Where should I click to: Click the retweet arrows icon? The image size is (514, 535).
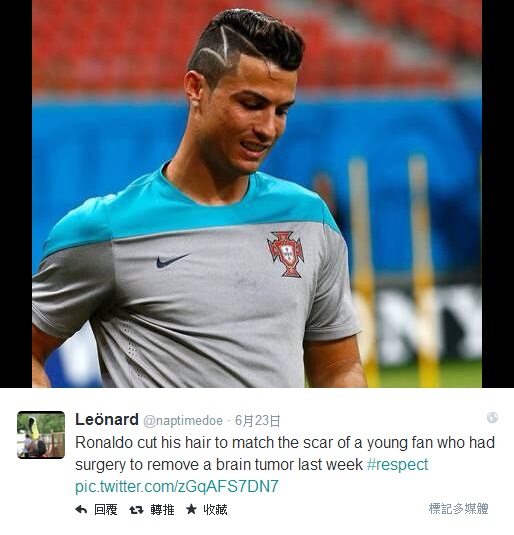click(x=136, y=510)
